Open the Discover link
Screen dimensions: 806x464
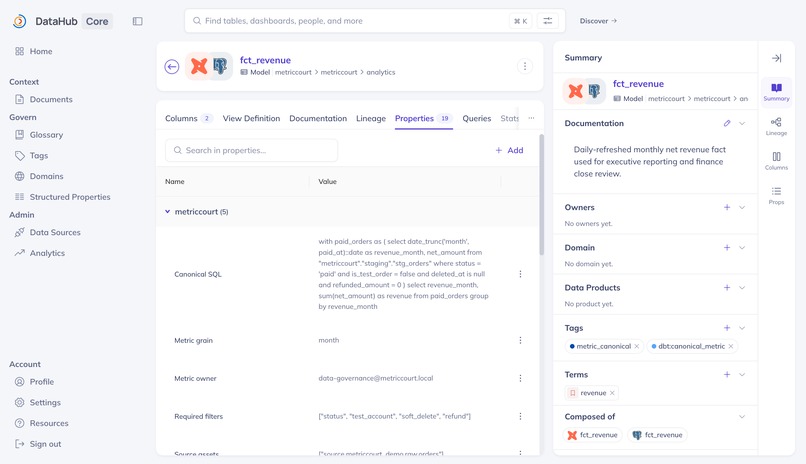click(x=598, y=21)
